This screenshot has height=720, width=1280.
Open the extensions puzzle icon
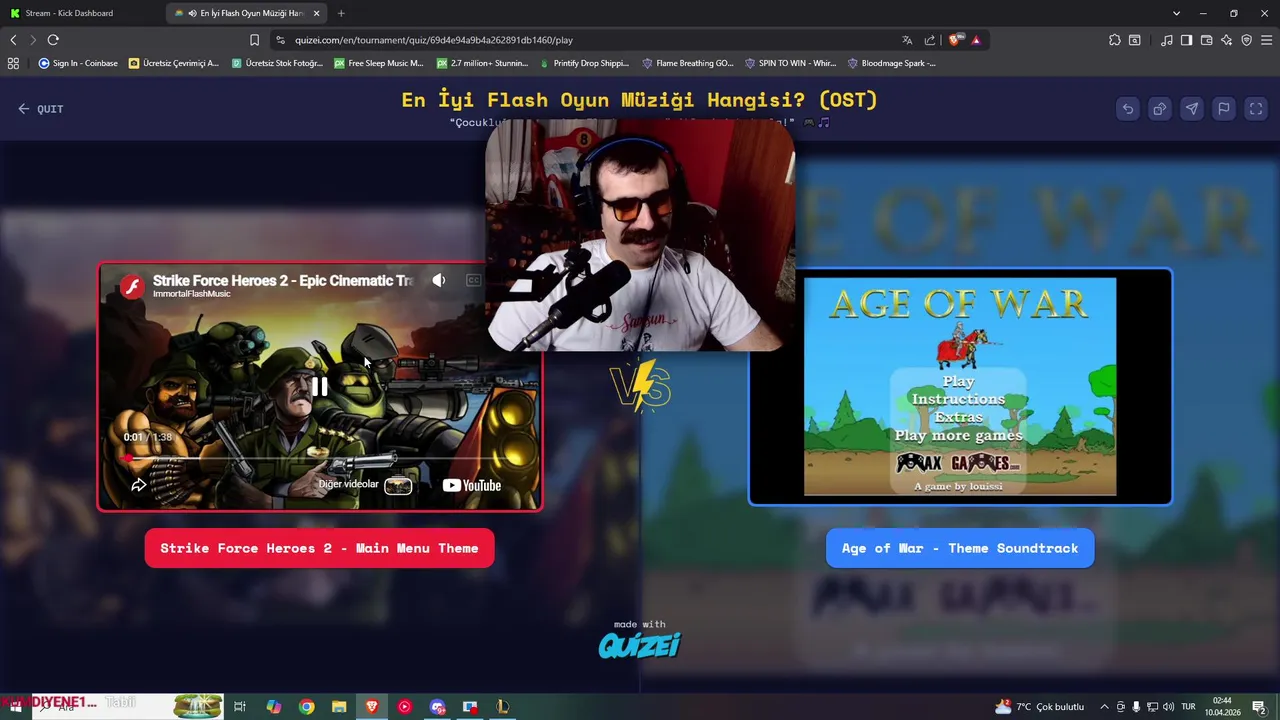click(1115, 40)
